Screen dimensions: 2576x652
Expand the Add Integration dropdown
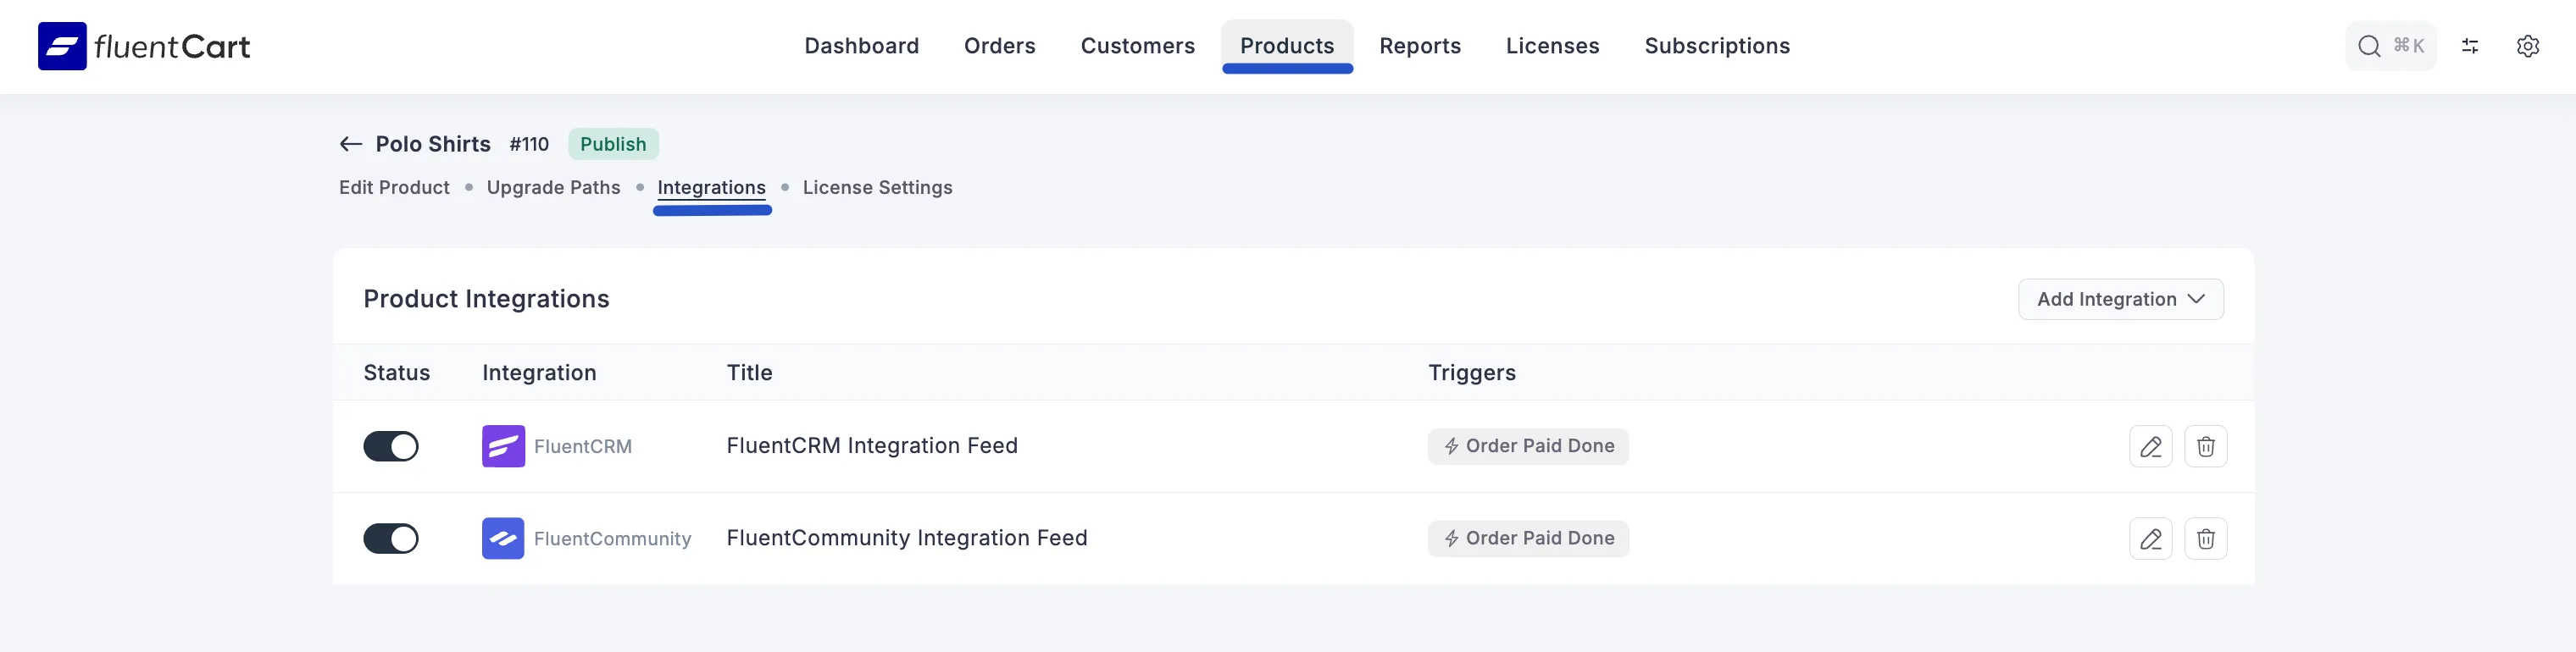[2120, 298]
